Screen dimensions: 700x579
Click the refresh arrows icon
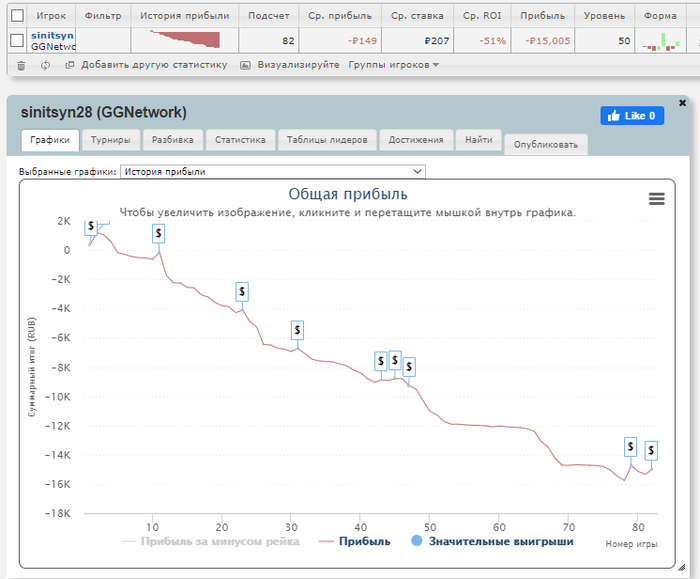tap(45, 66)
